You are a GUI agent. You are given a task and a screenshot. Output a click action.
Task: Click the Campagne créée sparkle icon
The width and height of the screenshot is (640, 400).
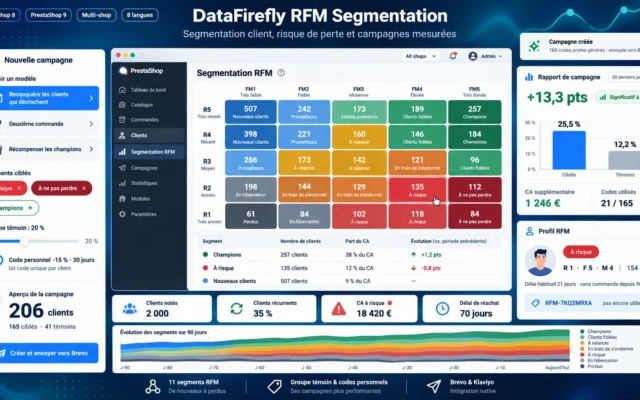(534, 46)
